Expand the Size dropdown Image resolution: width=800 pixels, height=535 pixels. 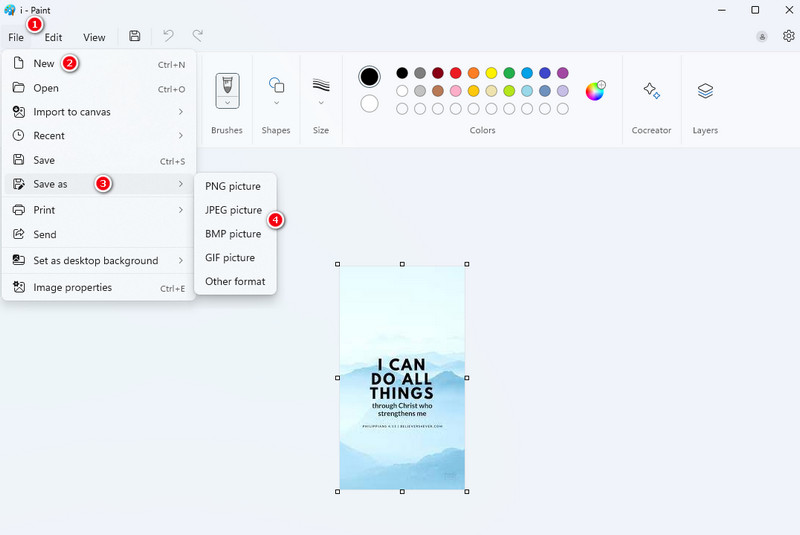(x=321, y=102)
